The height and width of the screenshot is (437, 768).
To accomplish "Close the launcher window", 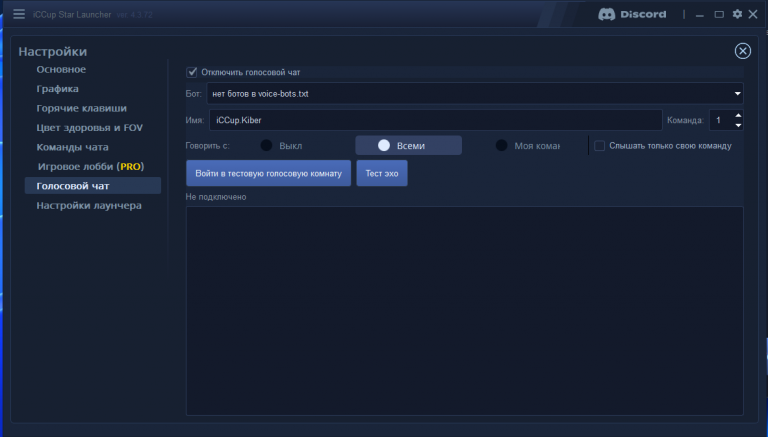I will click(x=753, y=14).
